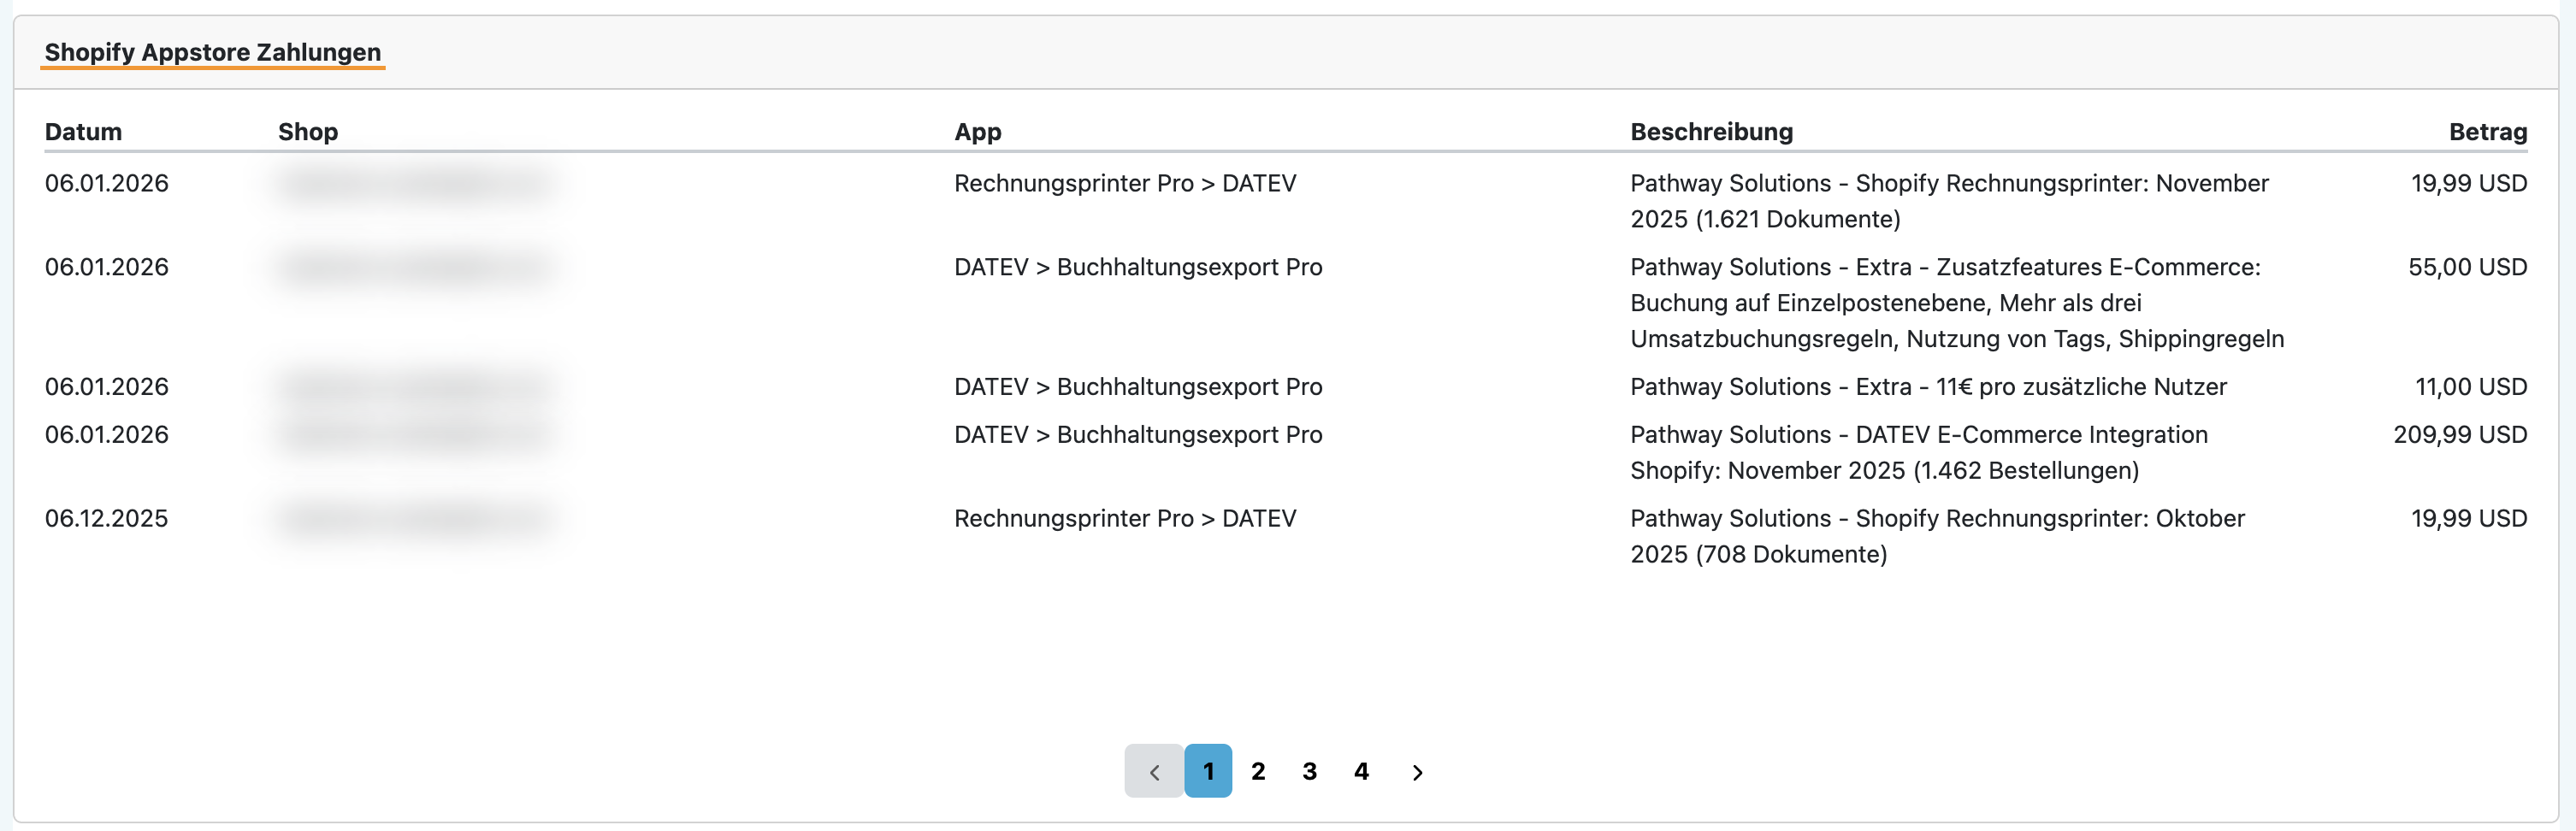Click the 209,99 USD amount
2576x831 pixels.
2459,435
